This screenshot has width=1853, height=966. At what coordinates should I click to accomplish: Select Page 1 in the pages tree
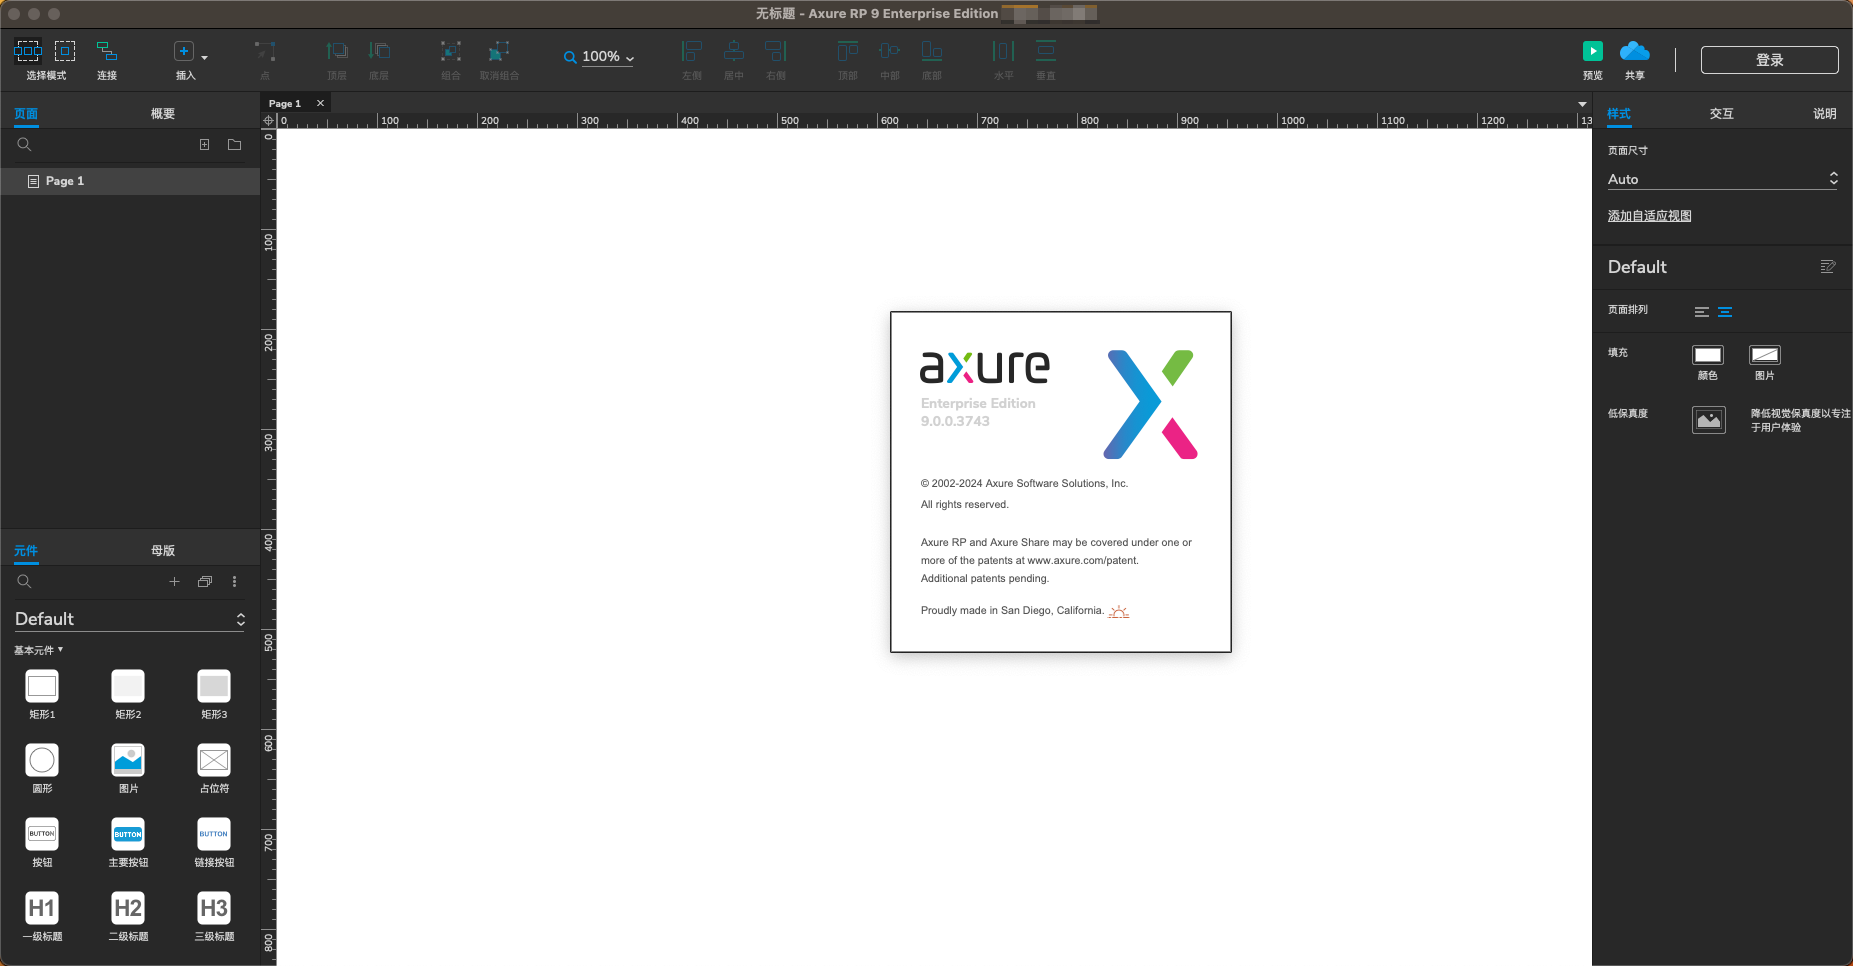[130, 181]
